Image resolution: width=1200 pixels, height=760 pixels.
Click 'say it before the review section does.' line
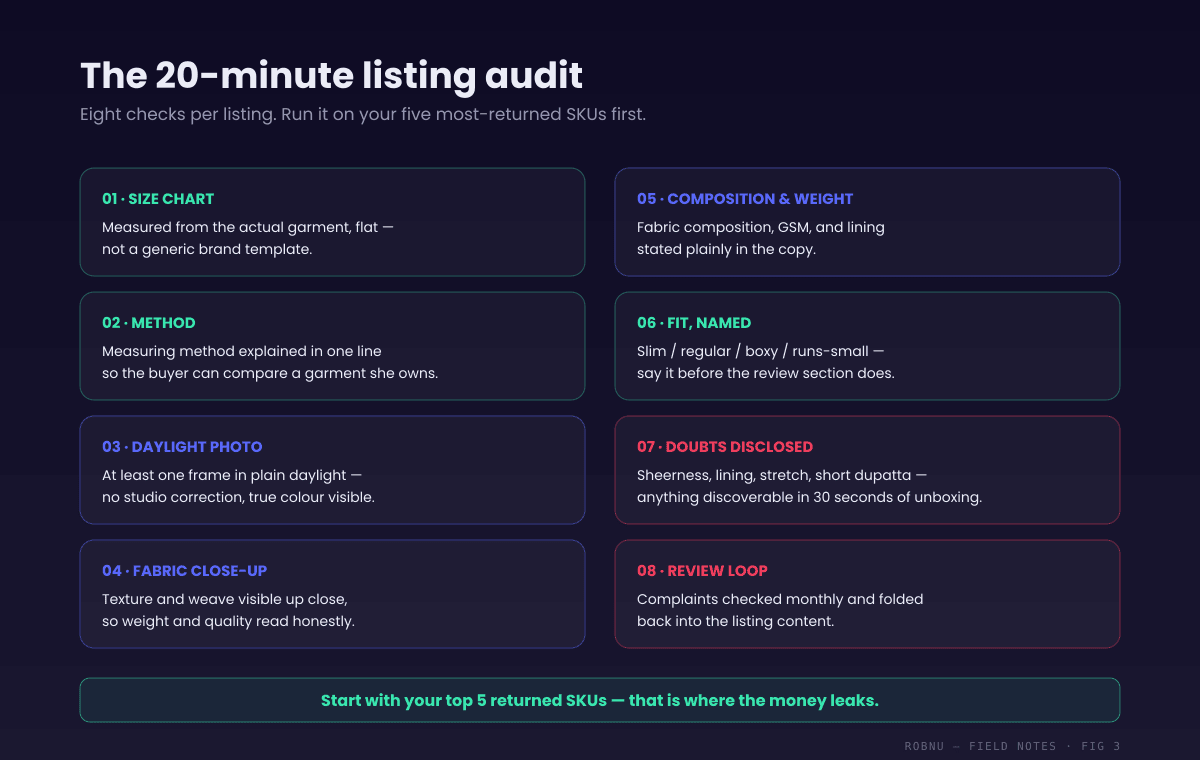(x=766, y=373)
